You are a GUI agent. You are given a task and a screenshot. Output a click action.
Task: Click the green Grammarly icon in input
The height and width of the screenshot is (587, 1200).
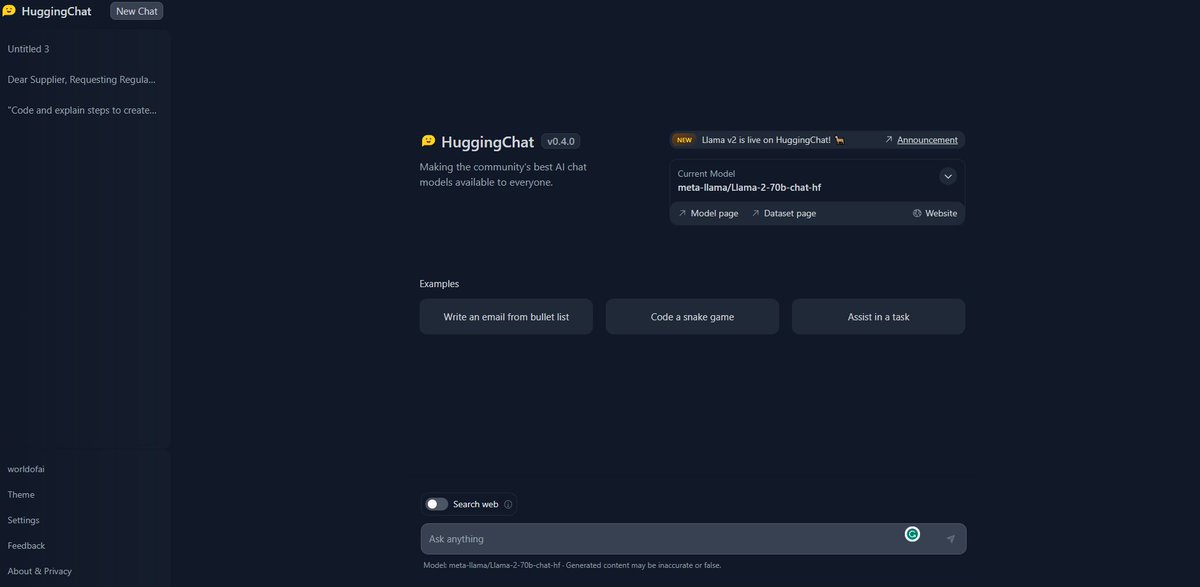[912, 534]
